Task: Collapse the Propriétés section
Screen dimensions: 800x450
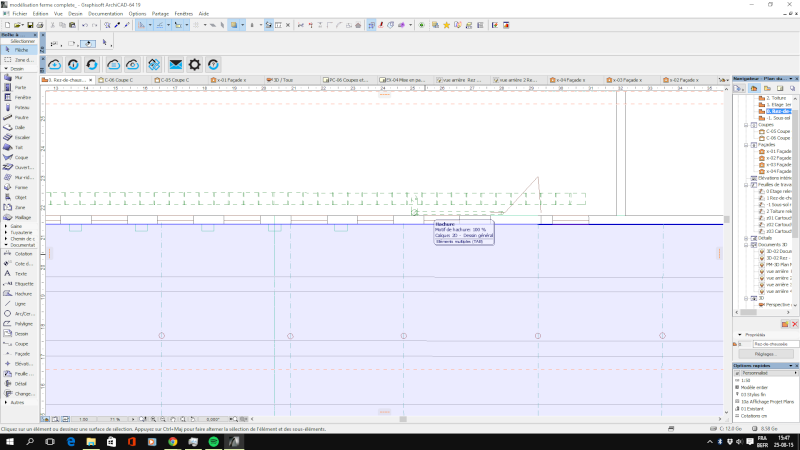Action: [740, 335]
